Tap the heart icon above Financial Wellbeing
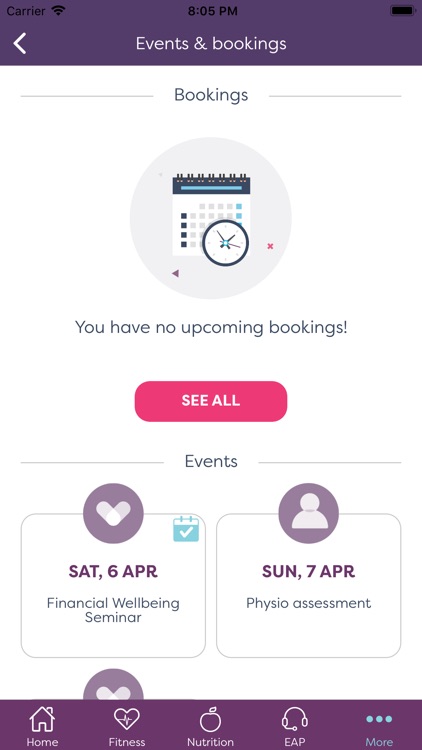This screenshot has height=750, width=422. (x=113, y=513)
